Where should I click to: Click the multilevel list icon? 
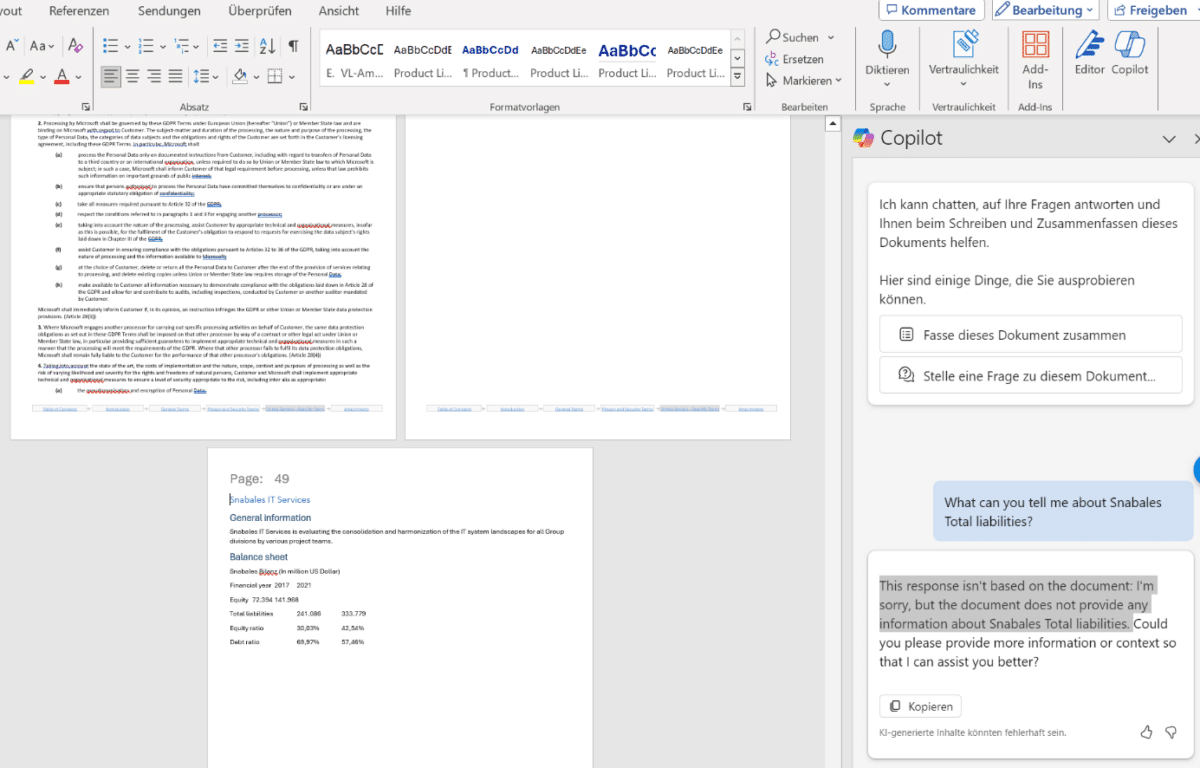181,46
